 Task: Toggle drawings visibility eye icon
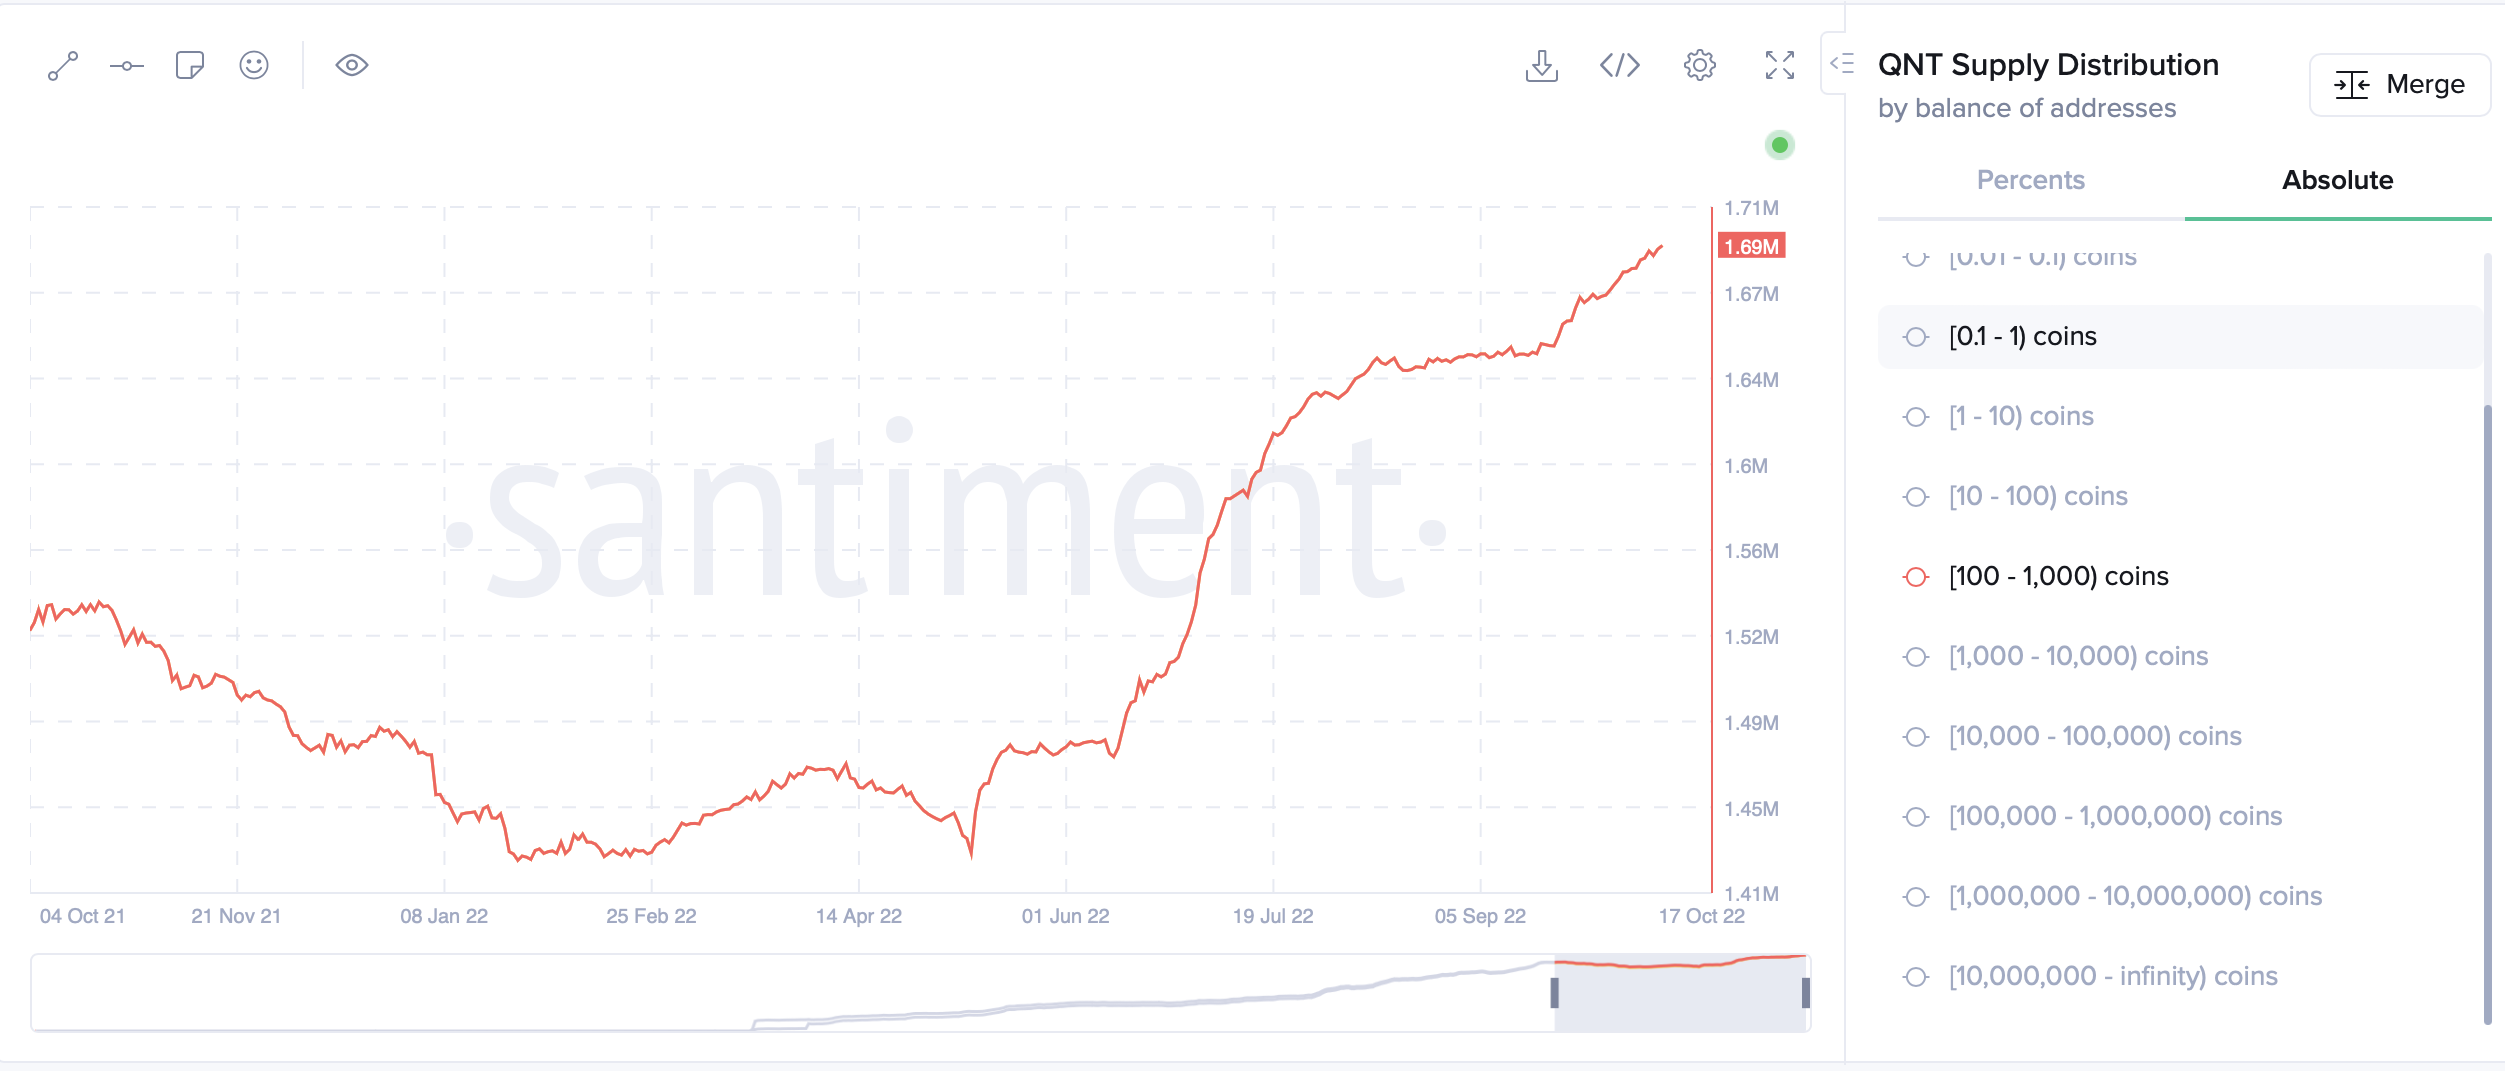pos(352,66)
